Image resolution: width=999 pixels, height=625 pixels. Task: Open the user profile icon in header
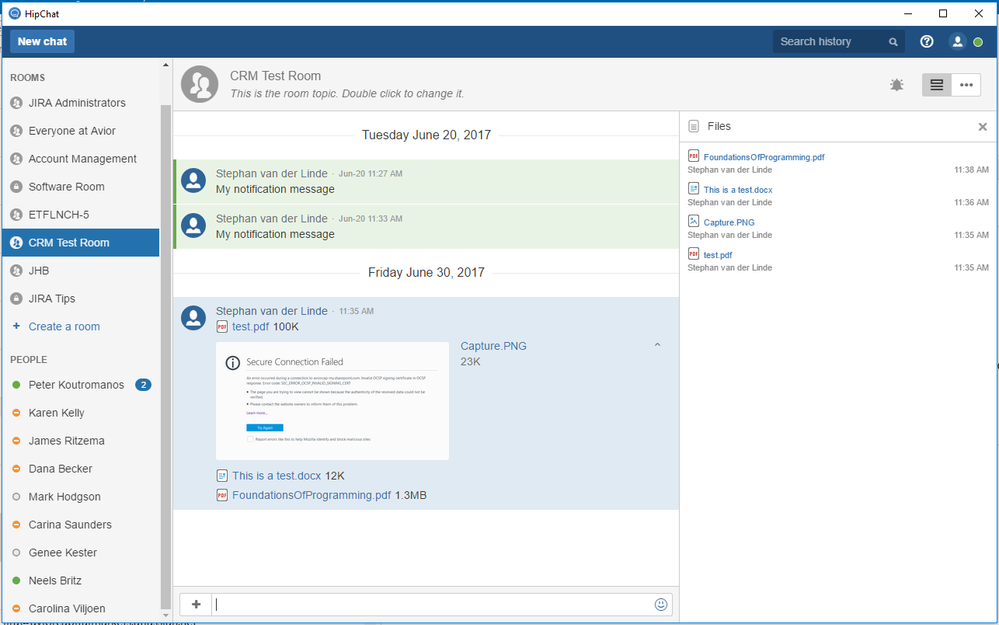coord(957,41)
